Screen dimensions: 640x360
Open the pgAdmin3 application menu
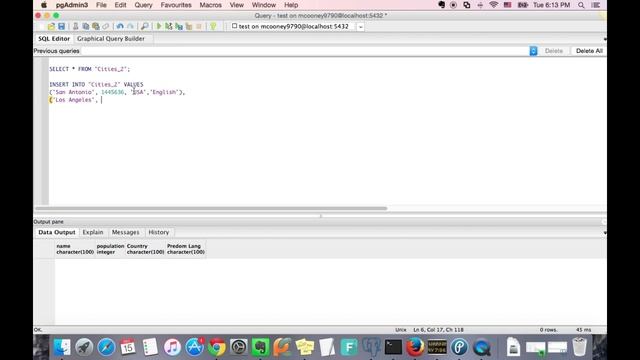[72, 5]
